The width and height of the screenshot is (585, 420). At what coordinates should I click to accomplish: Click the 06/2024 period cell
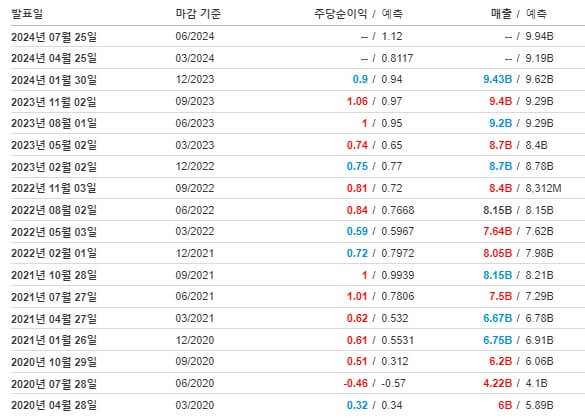point(195,36)
